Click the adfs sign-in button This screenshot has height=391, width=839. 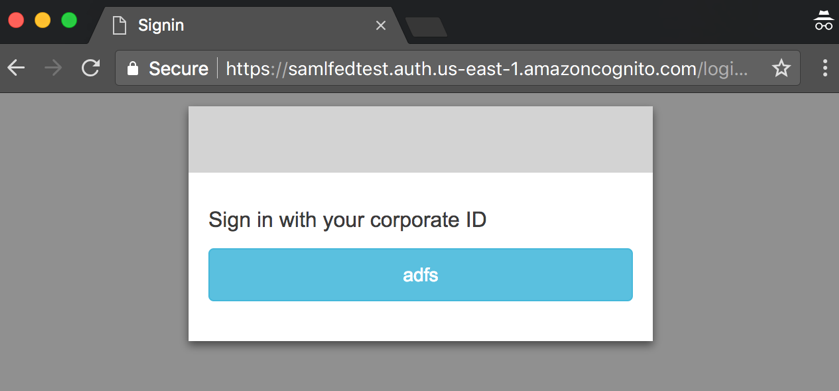coord(420,274)
